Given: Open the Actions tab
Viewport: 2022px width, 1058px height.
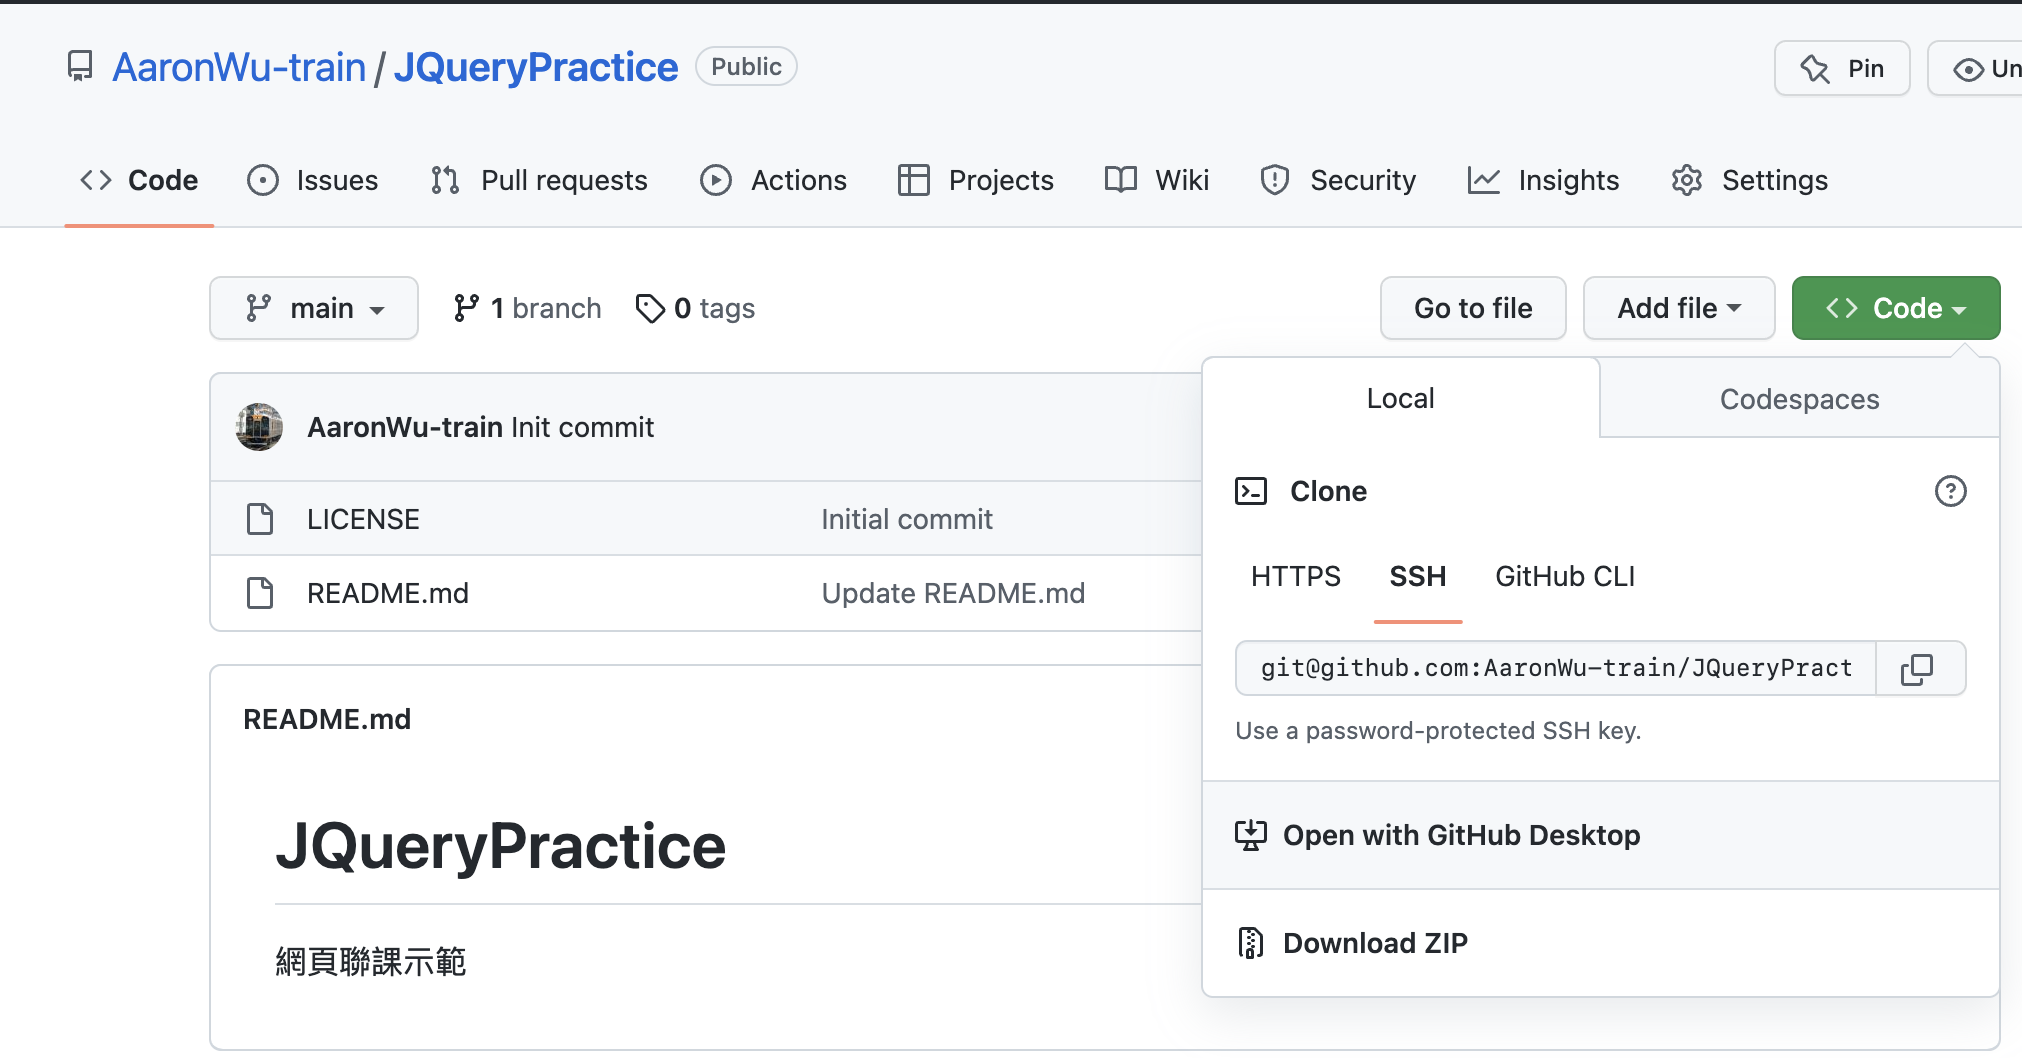Looking at the screenshot, I should coord(774,180).
